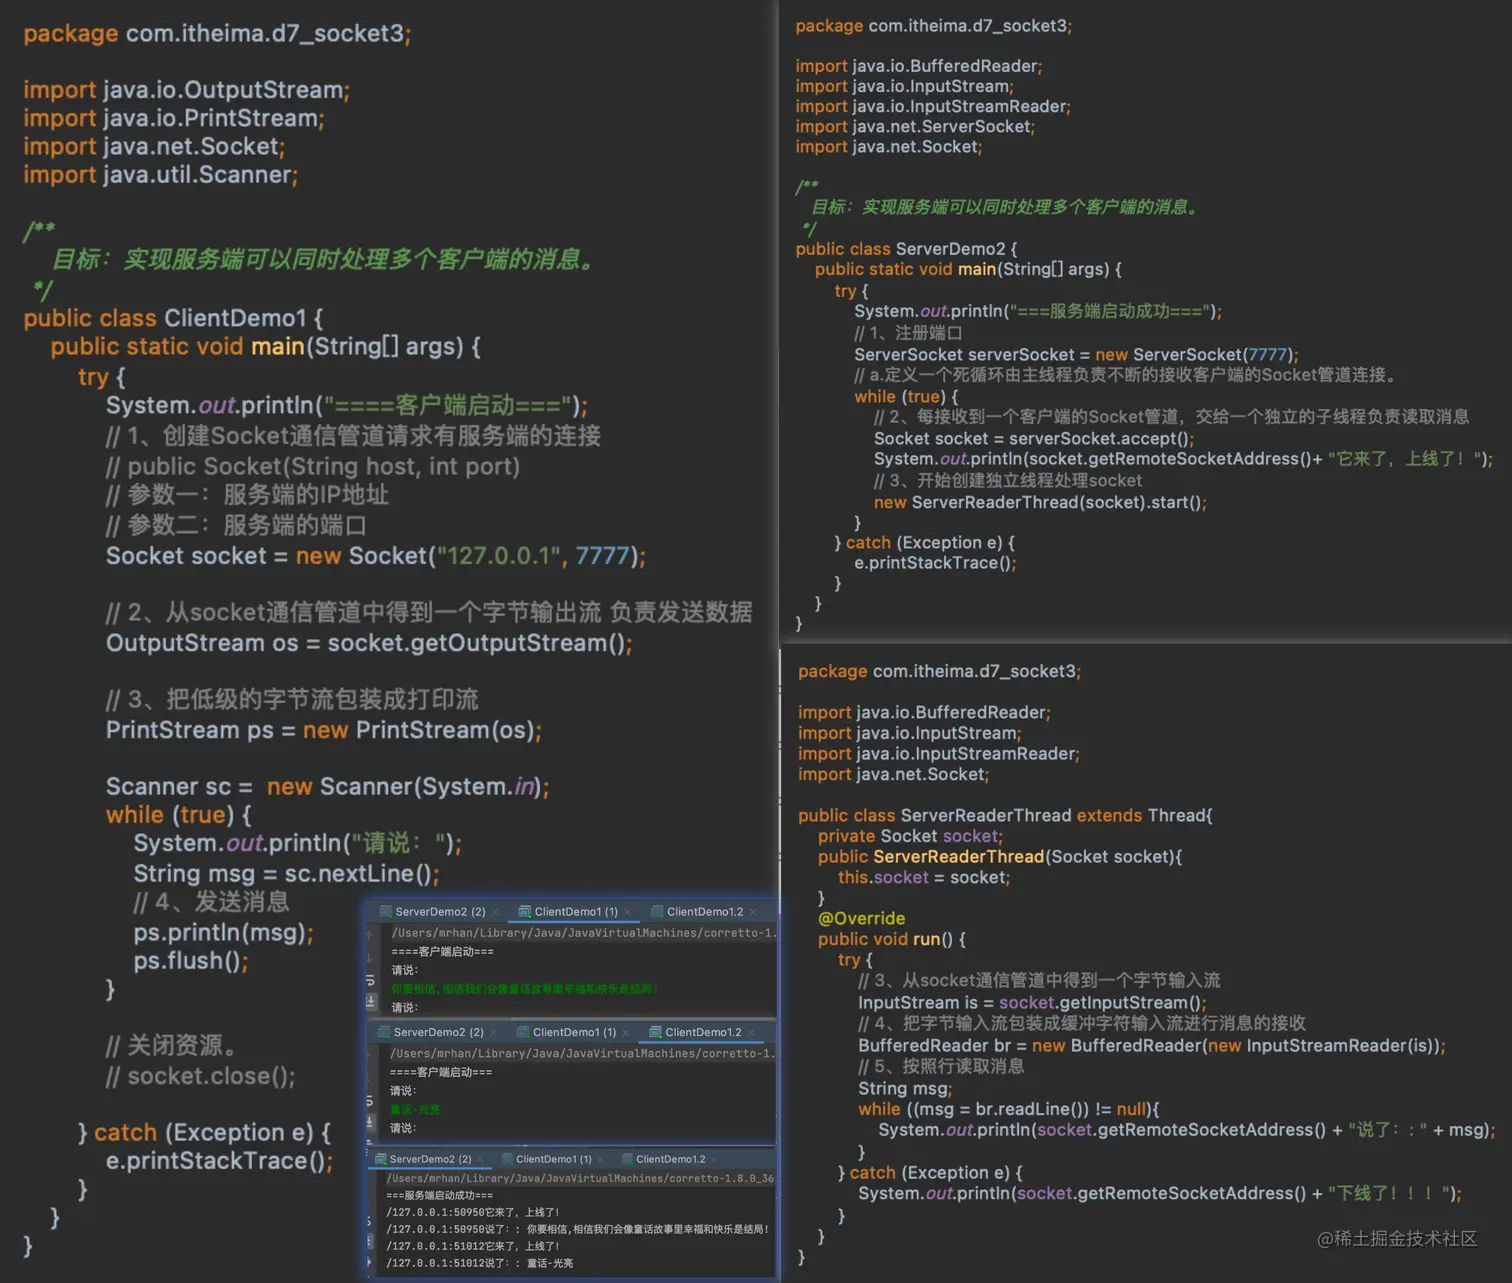The width and height of the screenshot is (1512, 1283).
Task: Click the 'String msg;' declaration line
Action: coord(905,1089)
